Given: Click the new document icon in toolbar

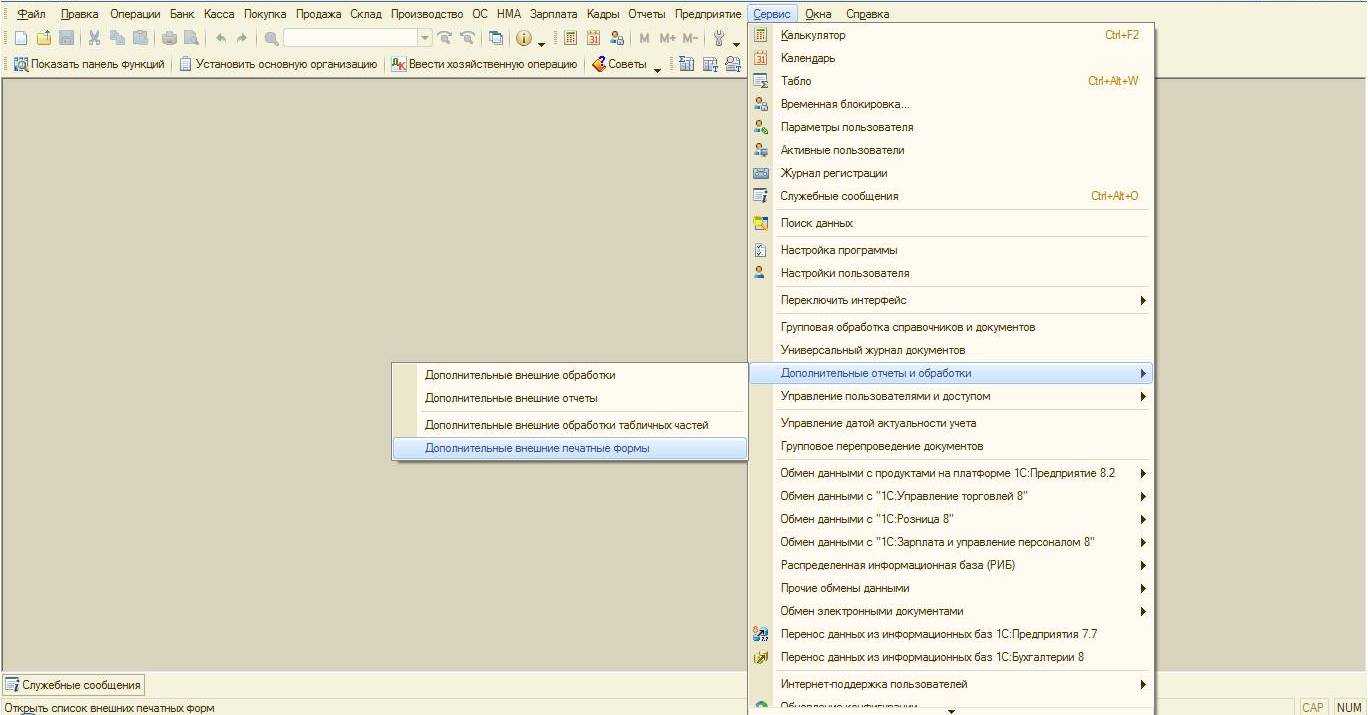Looking at the screenshot, I should (20, 38).
